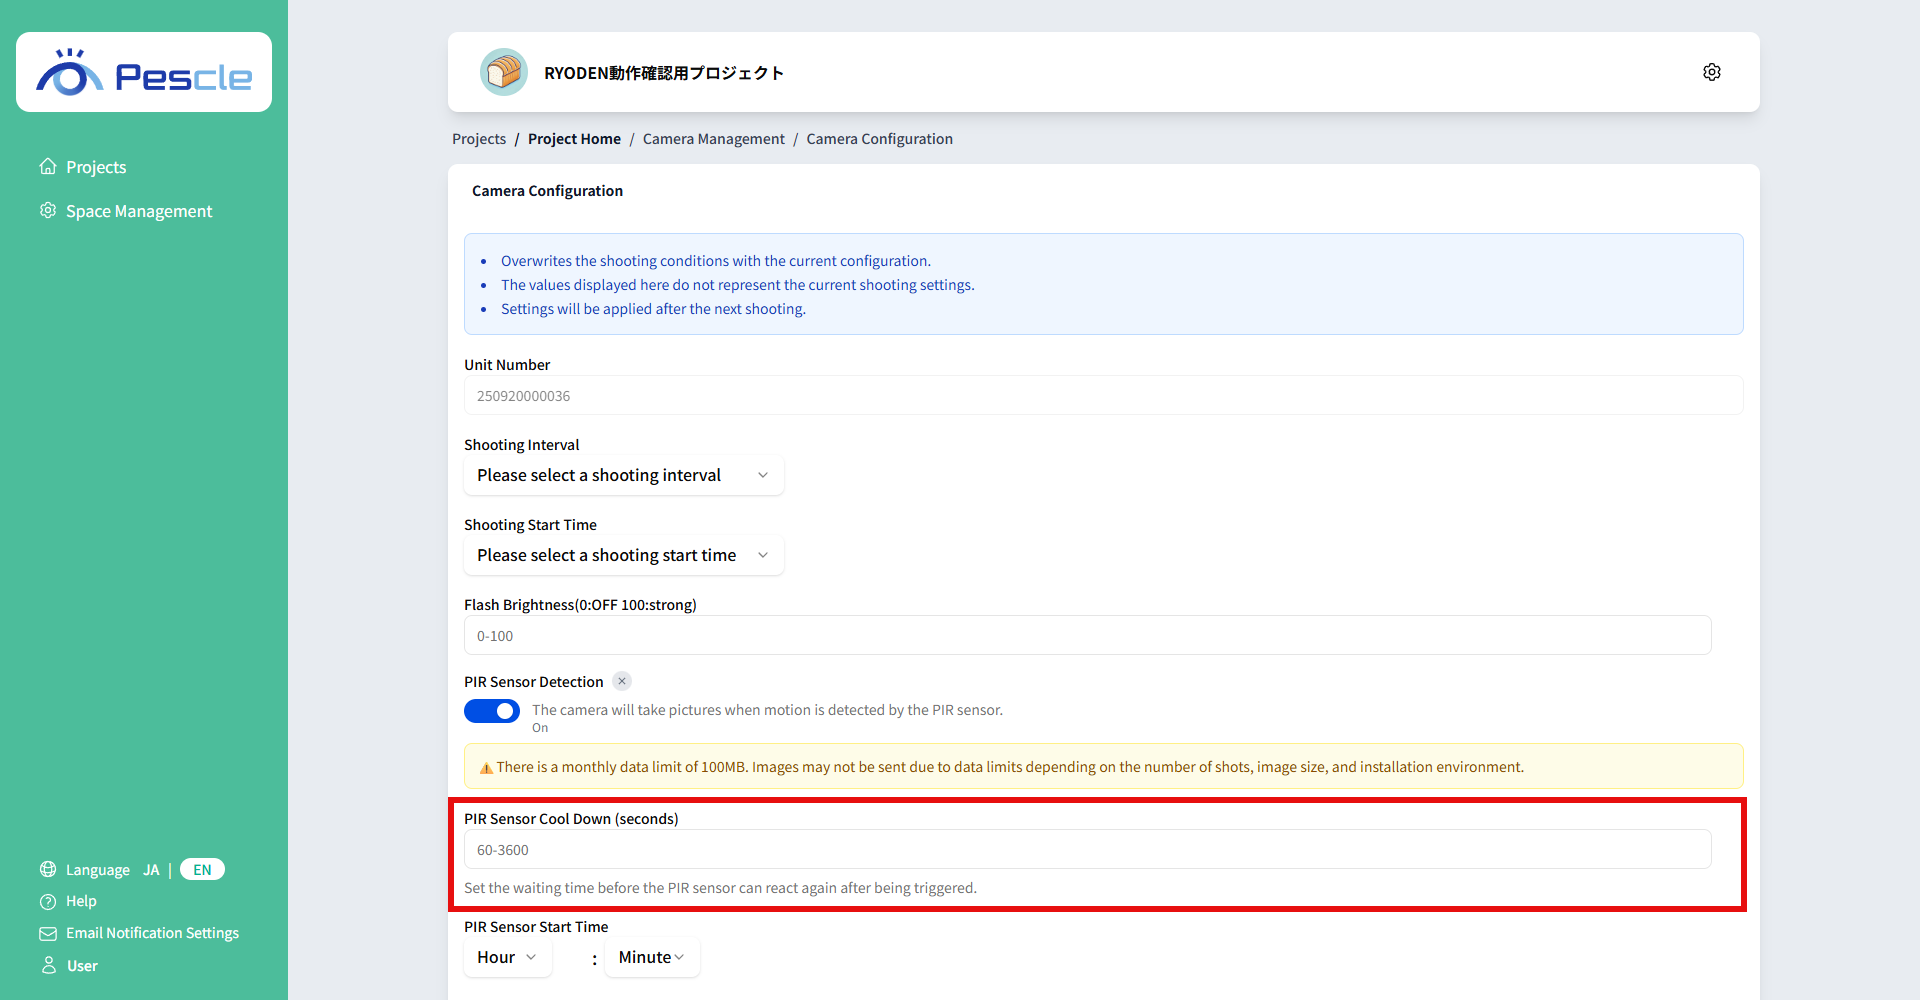
Task: Open the Shooting Interval dropdown
Action: tap(624, 475)
